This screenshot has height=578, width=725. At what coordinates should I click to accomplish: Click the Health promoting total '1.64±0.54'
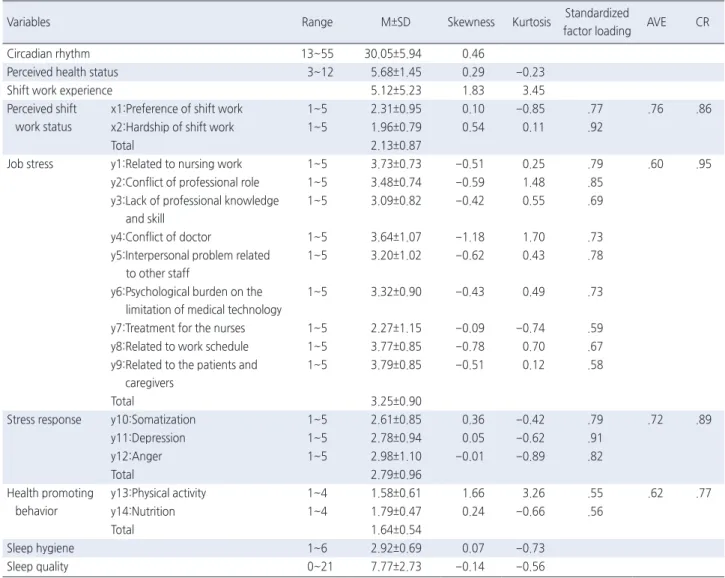coord(396,529)
